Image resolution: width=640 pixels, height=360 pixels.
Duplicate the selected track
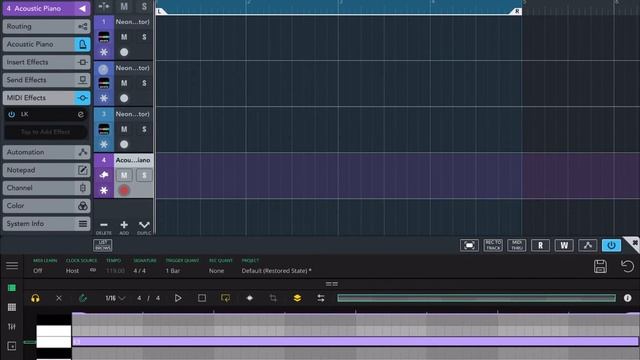144,227
